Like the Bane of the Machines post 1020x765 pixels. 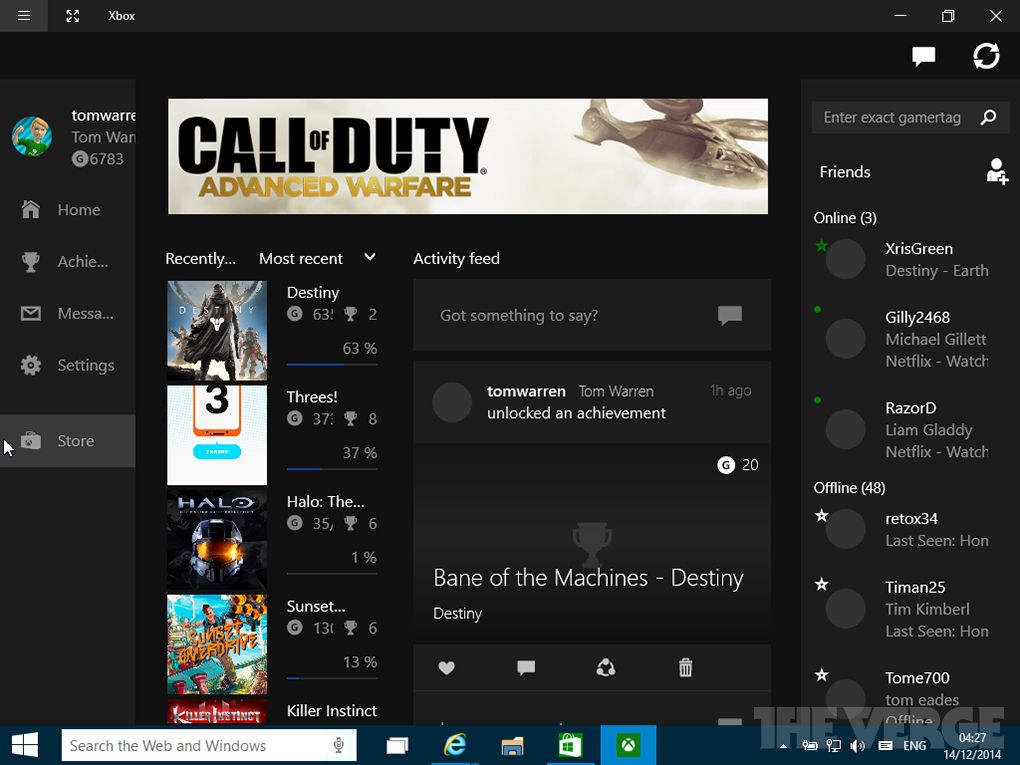pos(447,668)
